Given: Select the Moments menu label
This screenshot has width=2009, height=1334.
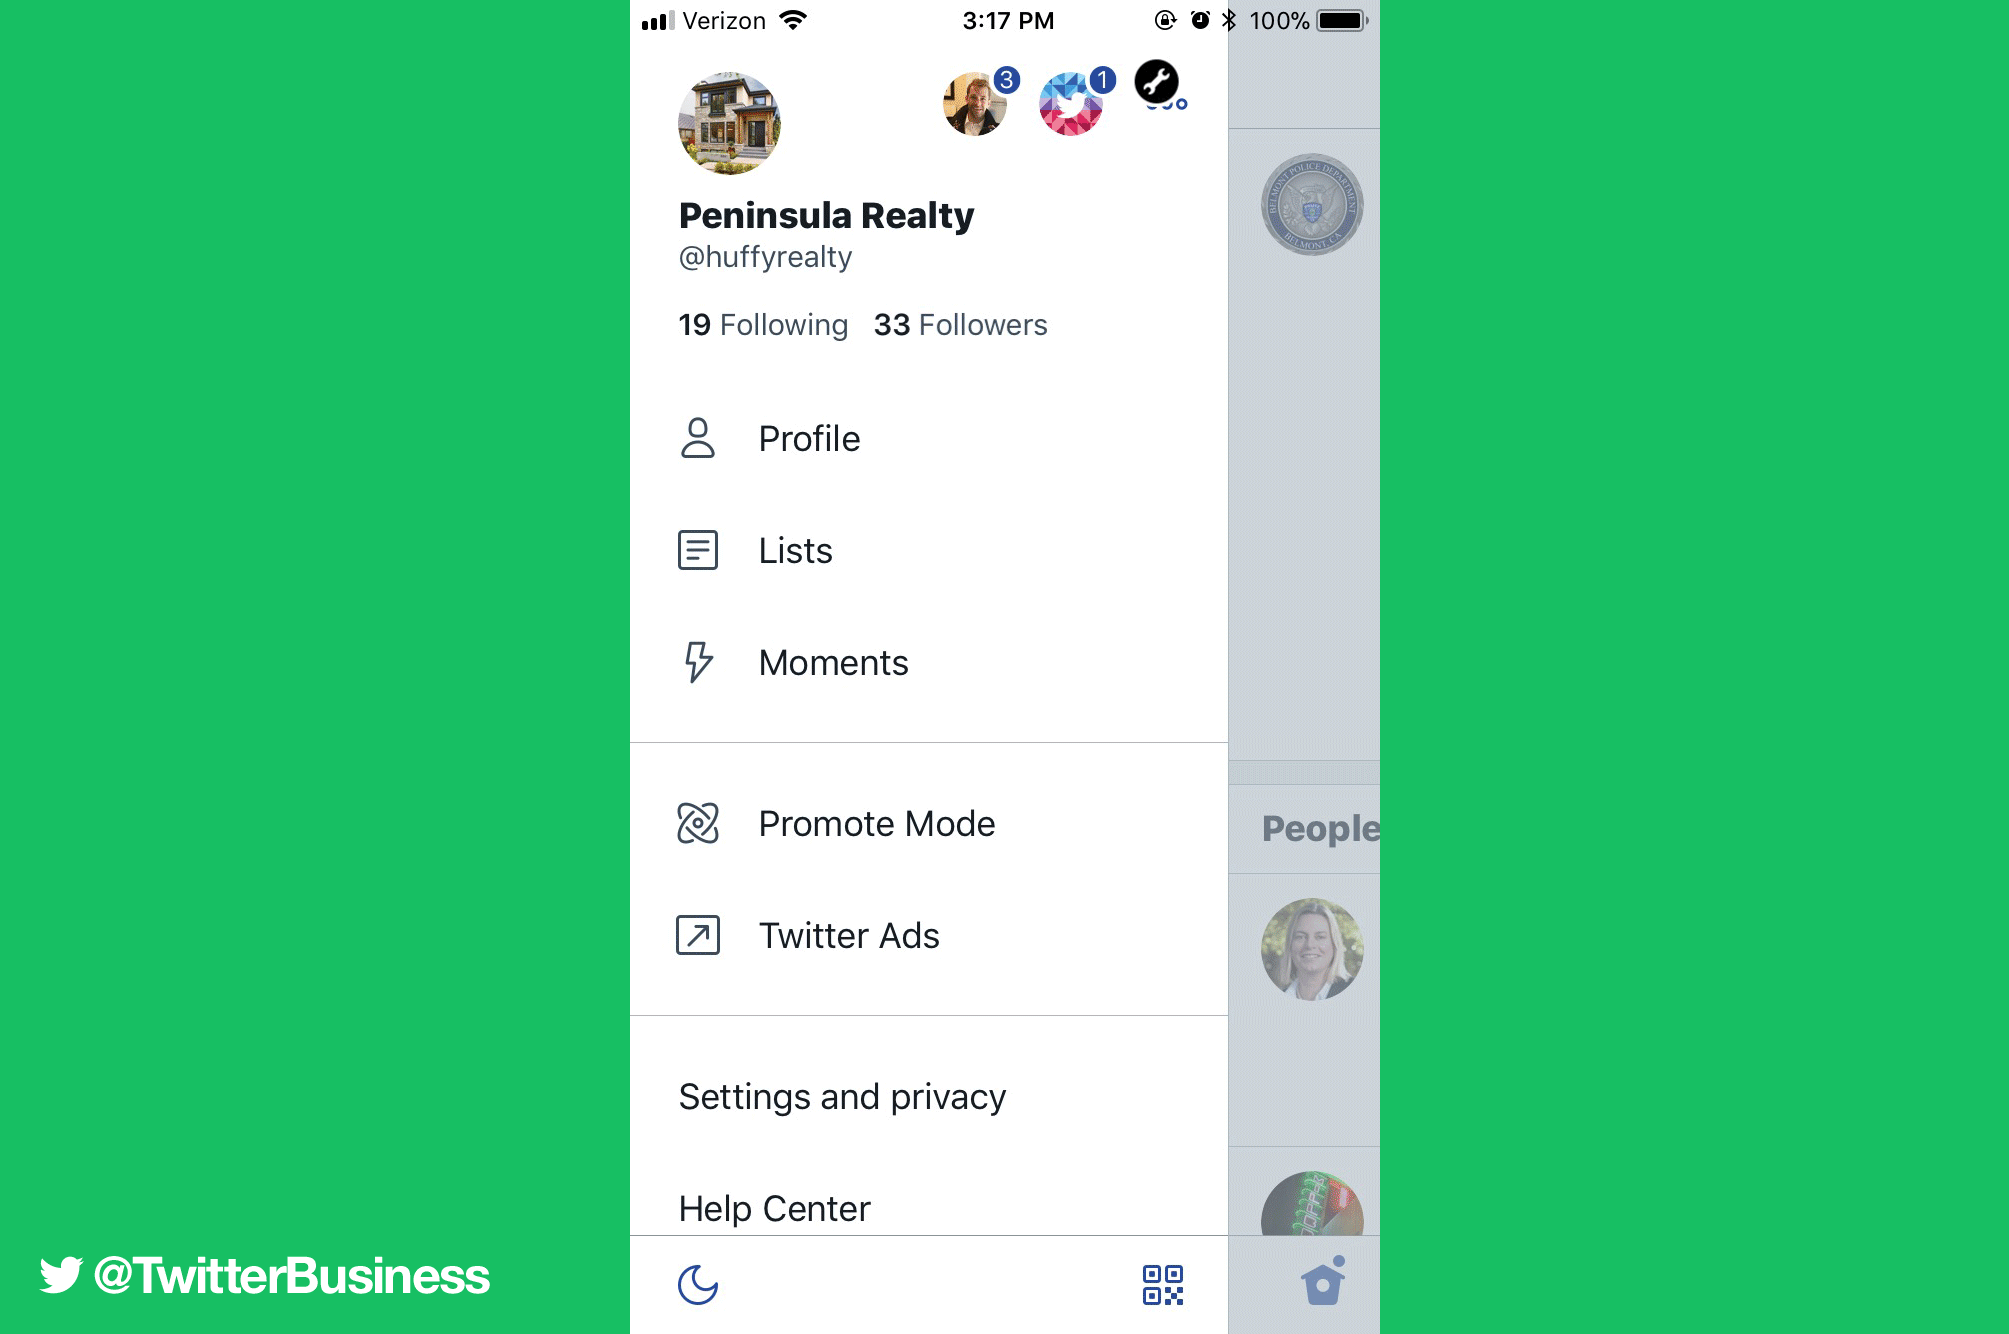Looking at the screenshot, I should [x=833, y=663].
